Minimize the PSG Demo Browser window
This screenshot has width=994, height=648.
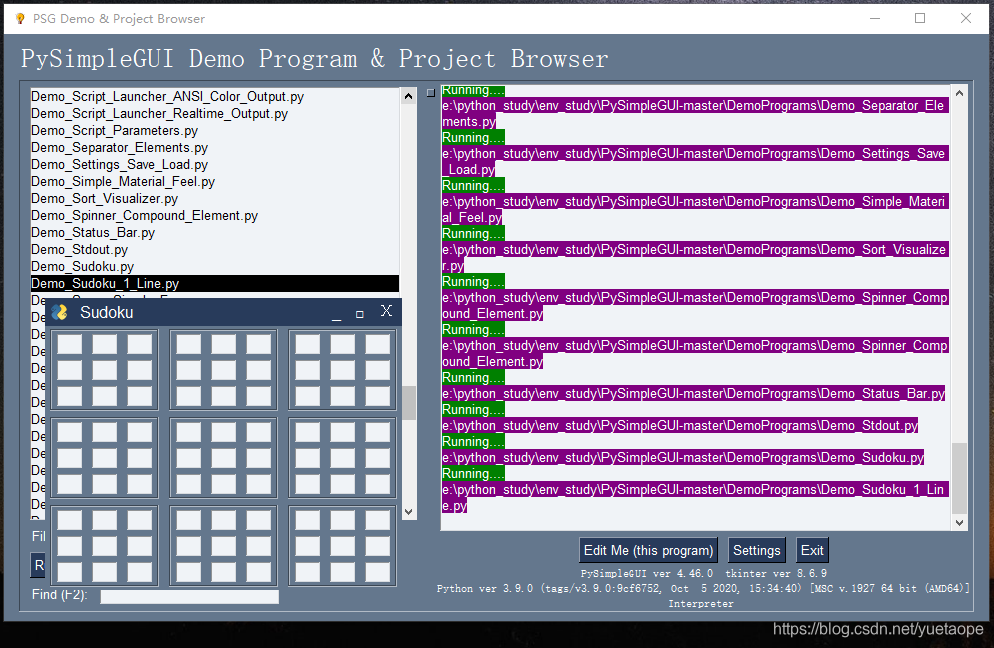tap(875, 18)
